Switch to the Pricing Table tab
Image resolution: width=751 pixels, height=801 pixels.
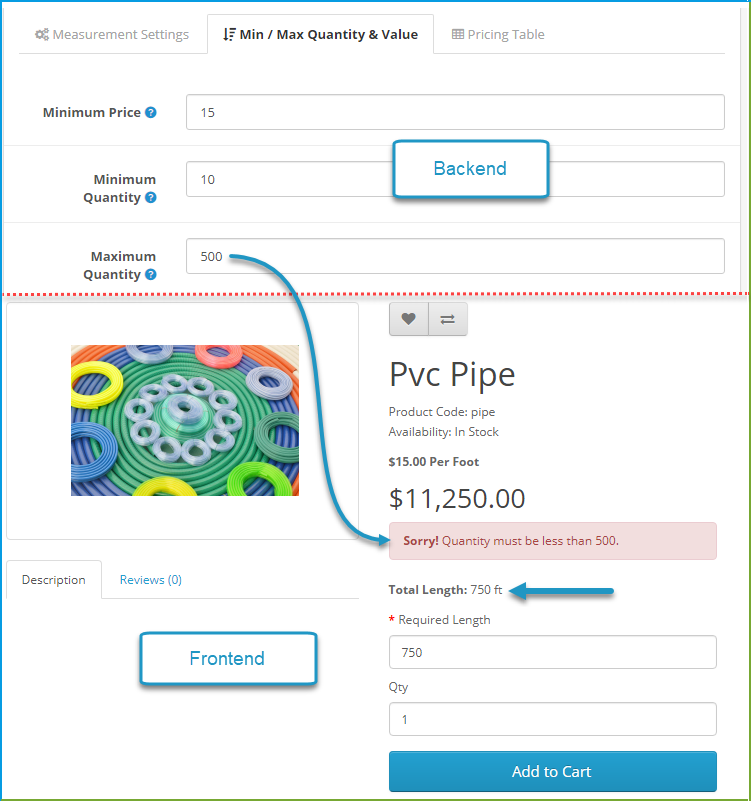(498, 34)
